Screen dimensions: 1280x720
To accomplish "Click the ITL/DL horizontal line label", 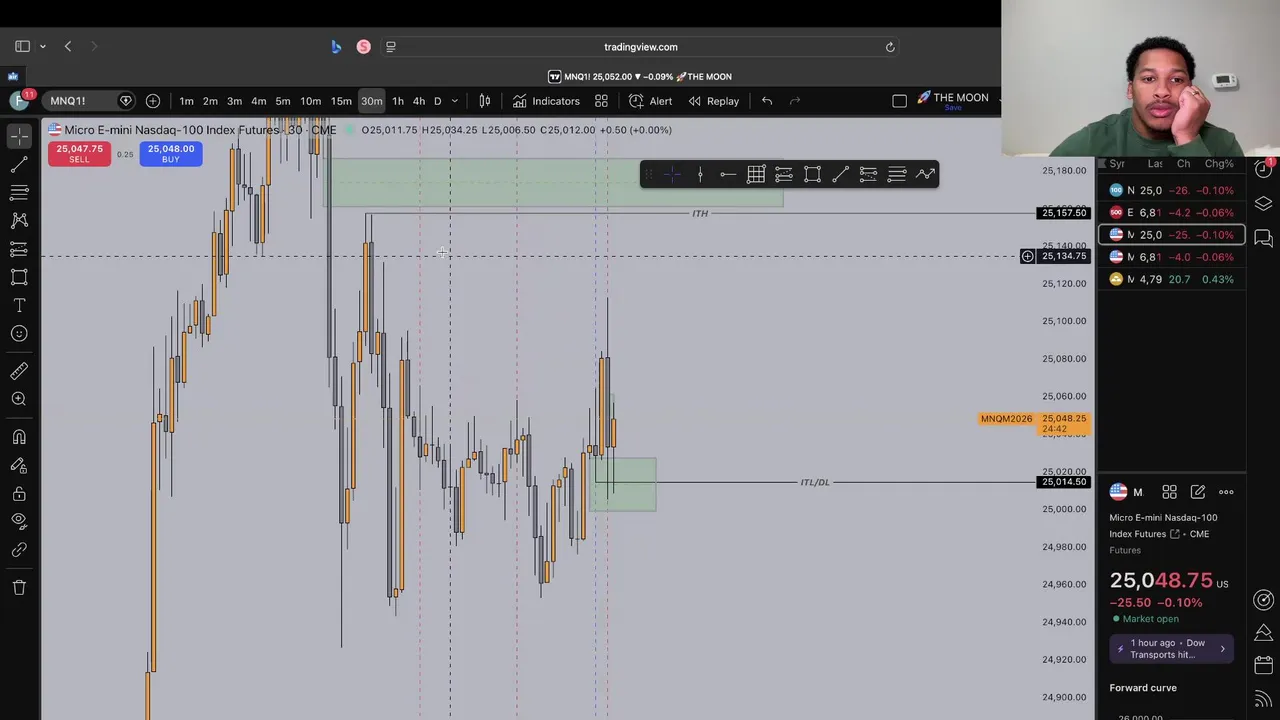I will [x=815, y=482].
